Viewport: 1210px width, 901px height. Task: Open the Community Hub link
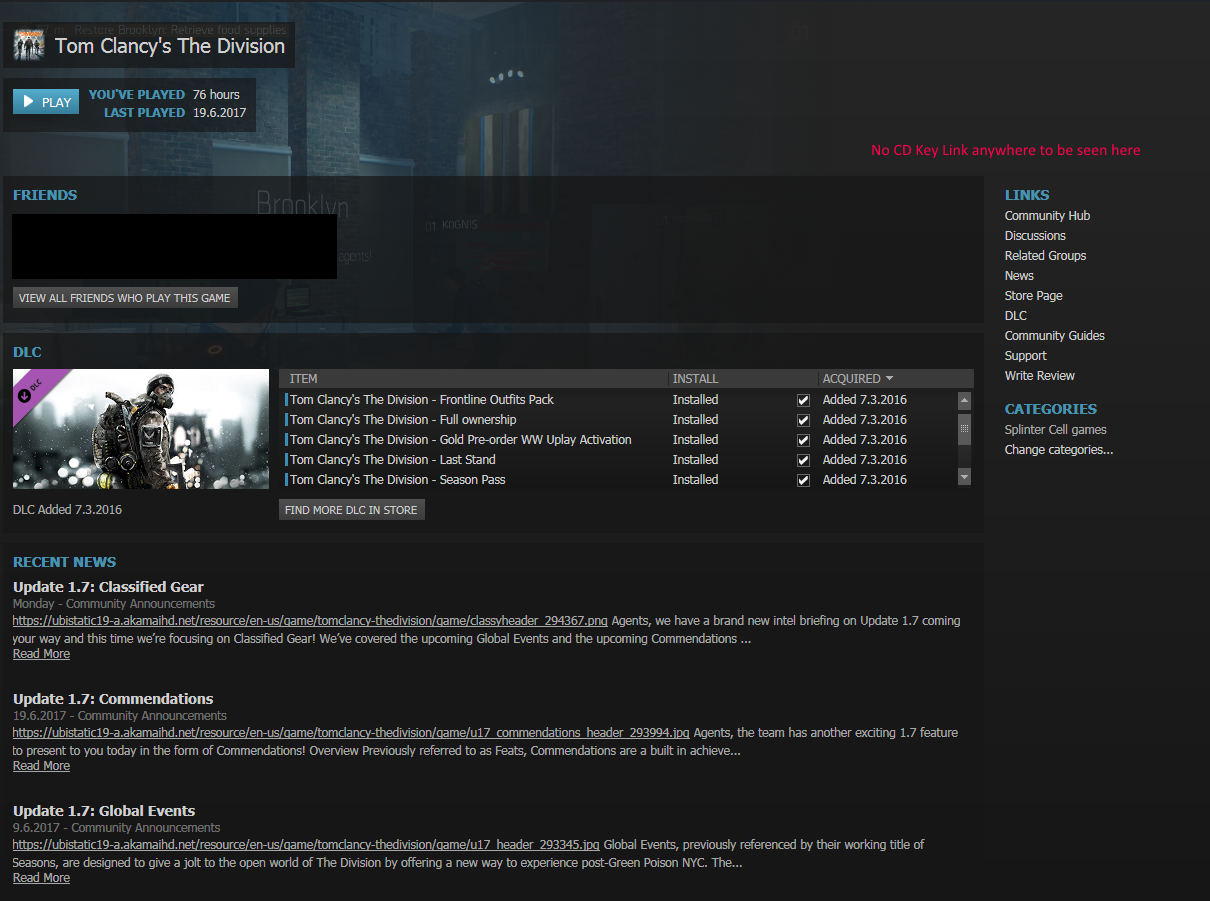[1047, 216]
